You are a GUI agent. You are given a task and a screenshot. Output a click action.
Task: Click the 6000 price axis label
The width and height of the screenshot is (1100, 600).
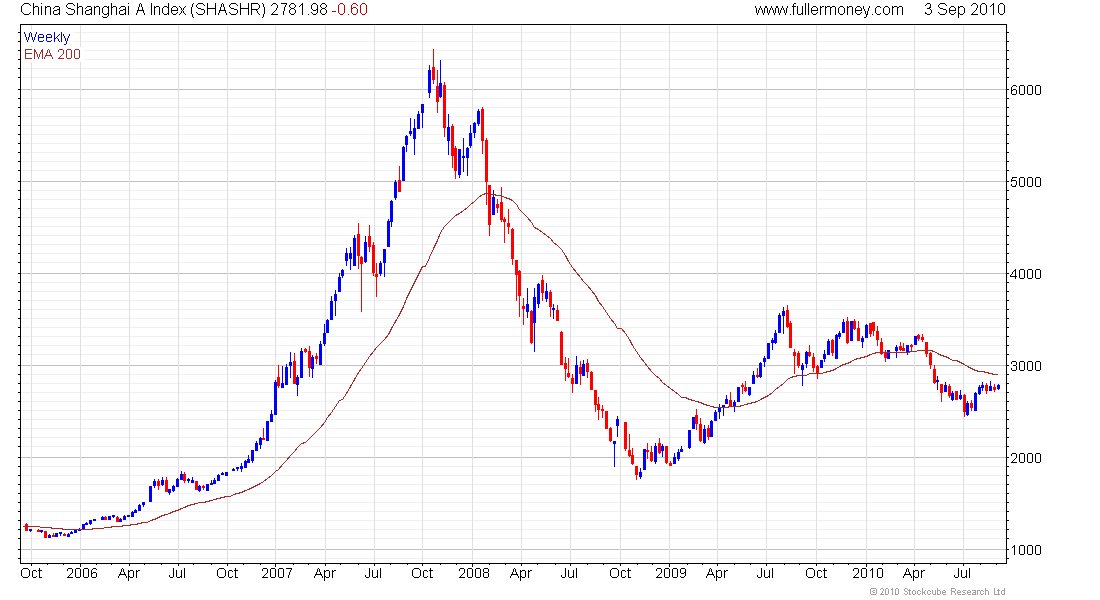(x=1025, y=90)
